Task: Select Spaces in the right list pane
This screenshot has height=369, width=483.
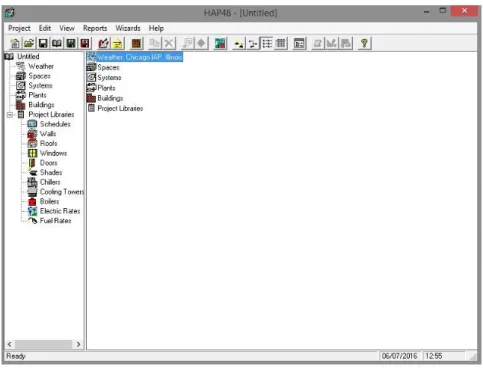Action: (x=108, y=68)
